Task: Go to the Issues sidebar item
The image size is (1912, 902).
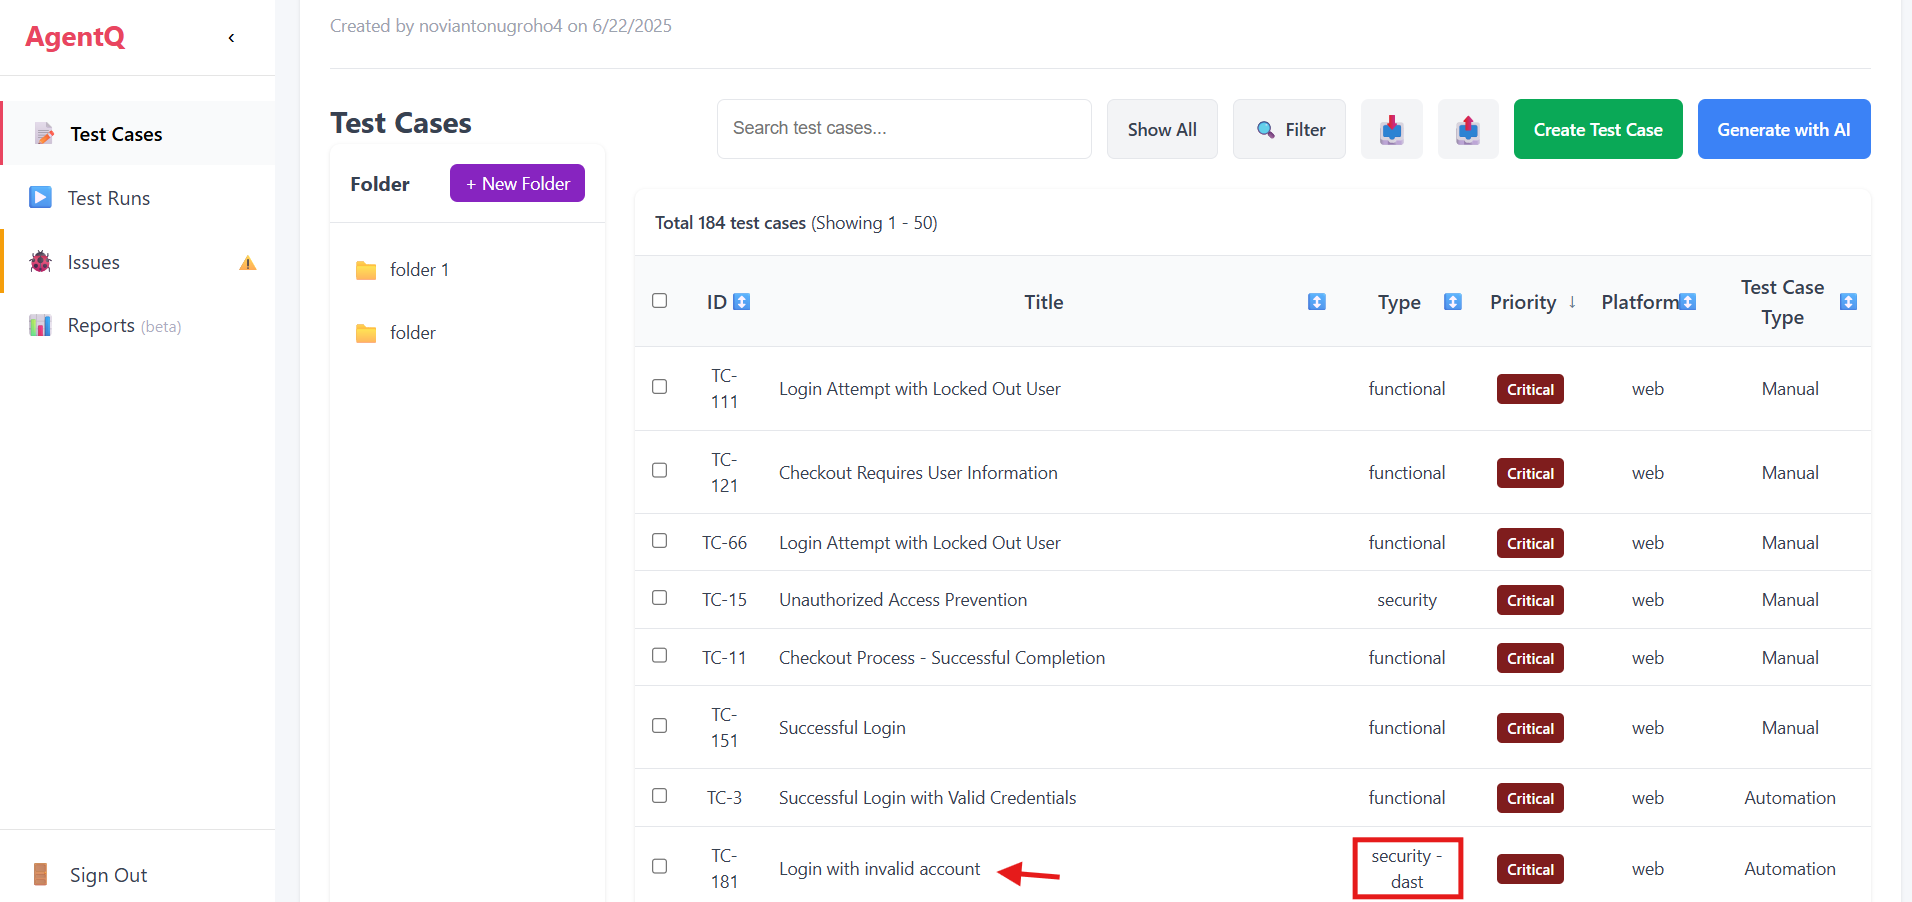Action: 94,262
